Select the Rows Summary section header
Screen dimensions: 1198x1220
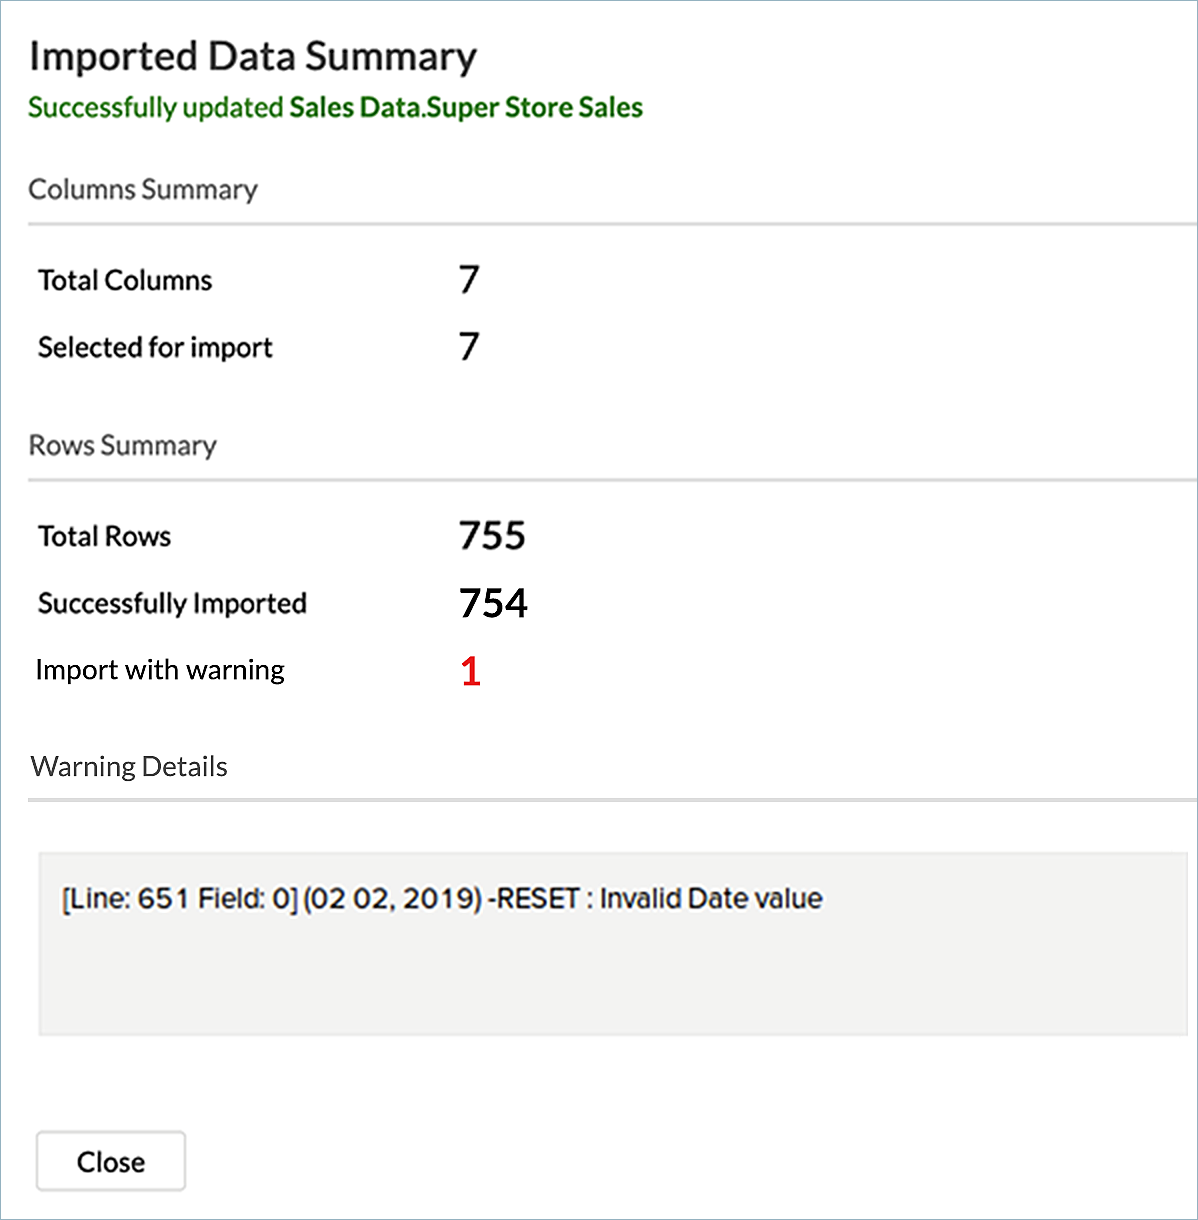122,445
